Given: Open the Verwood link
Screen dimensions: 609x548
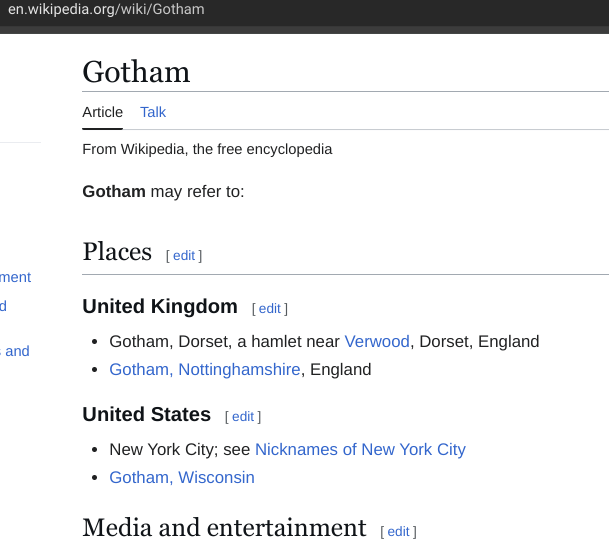Looking at the screenshot, I should coord(377,342).
